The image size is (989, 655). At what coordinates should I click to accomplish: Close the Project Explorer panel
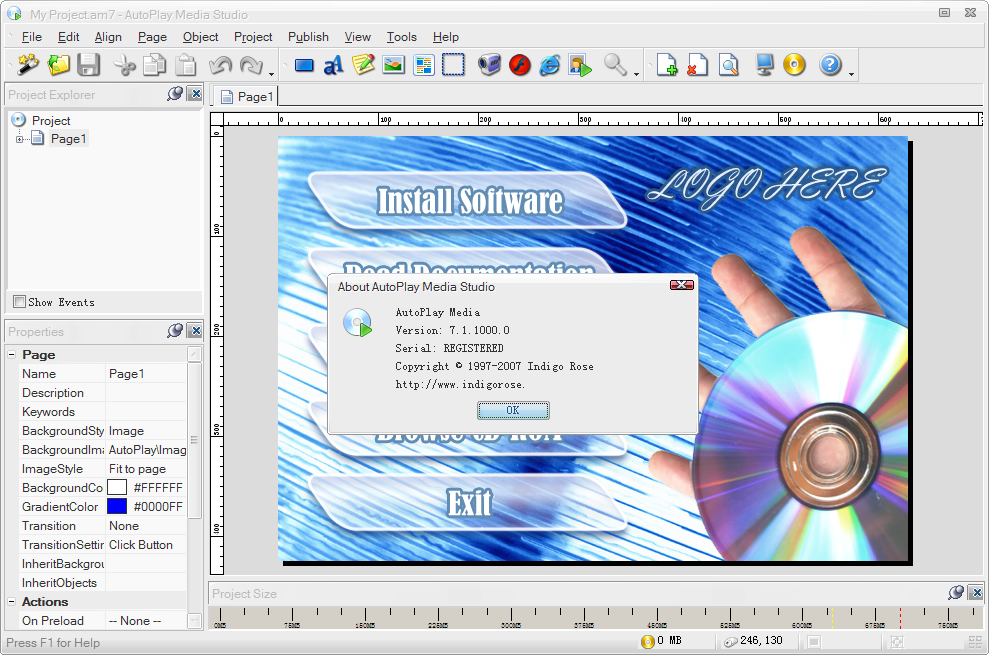pos(196,94)
